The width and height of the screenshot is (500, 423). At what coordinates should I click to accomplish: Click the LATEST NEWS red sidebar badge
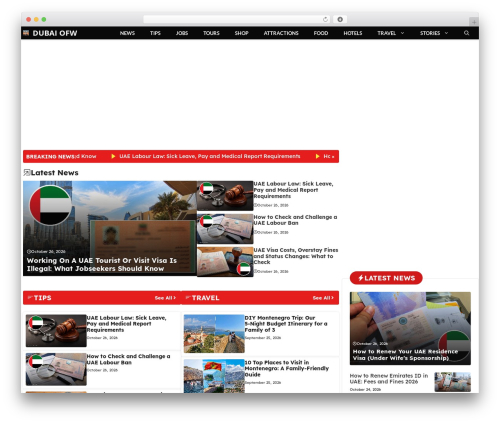386,278
